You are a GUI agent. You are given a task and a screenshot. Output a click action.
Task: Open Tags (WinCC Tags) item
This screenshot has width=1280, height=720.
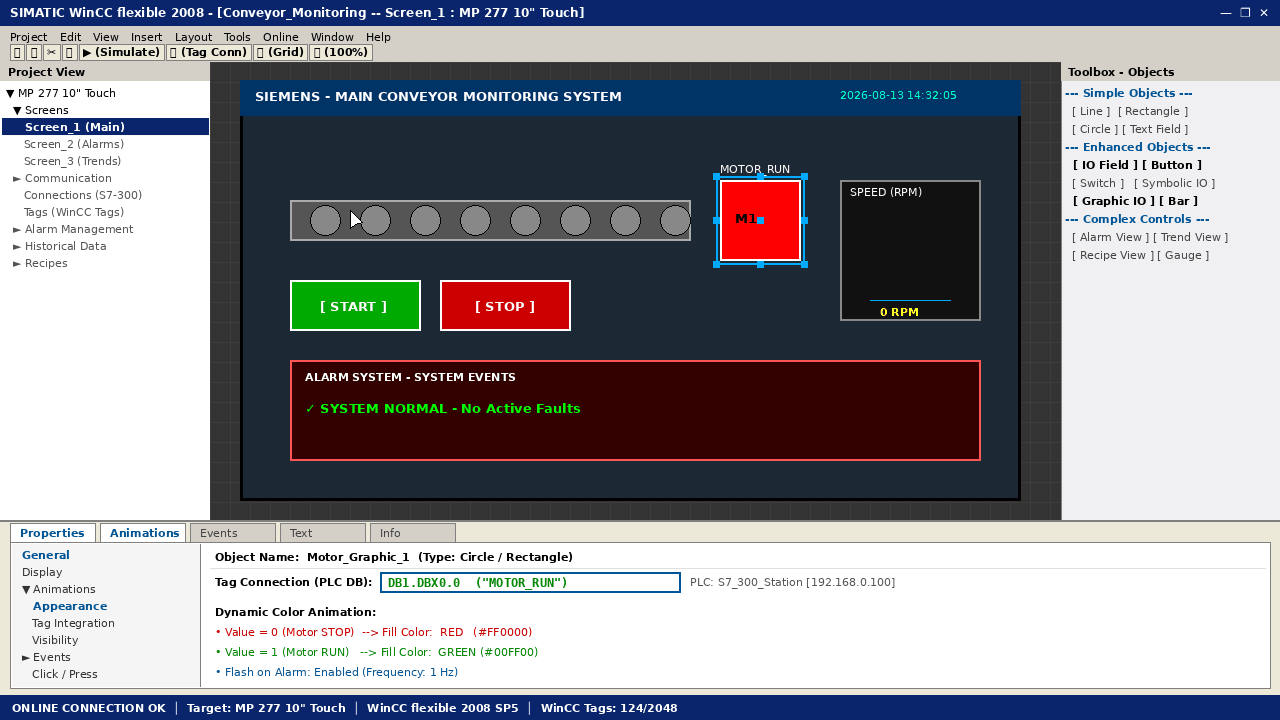tap(74, 212)
